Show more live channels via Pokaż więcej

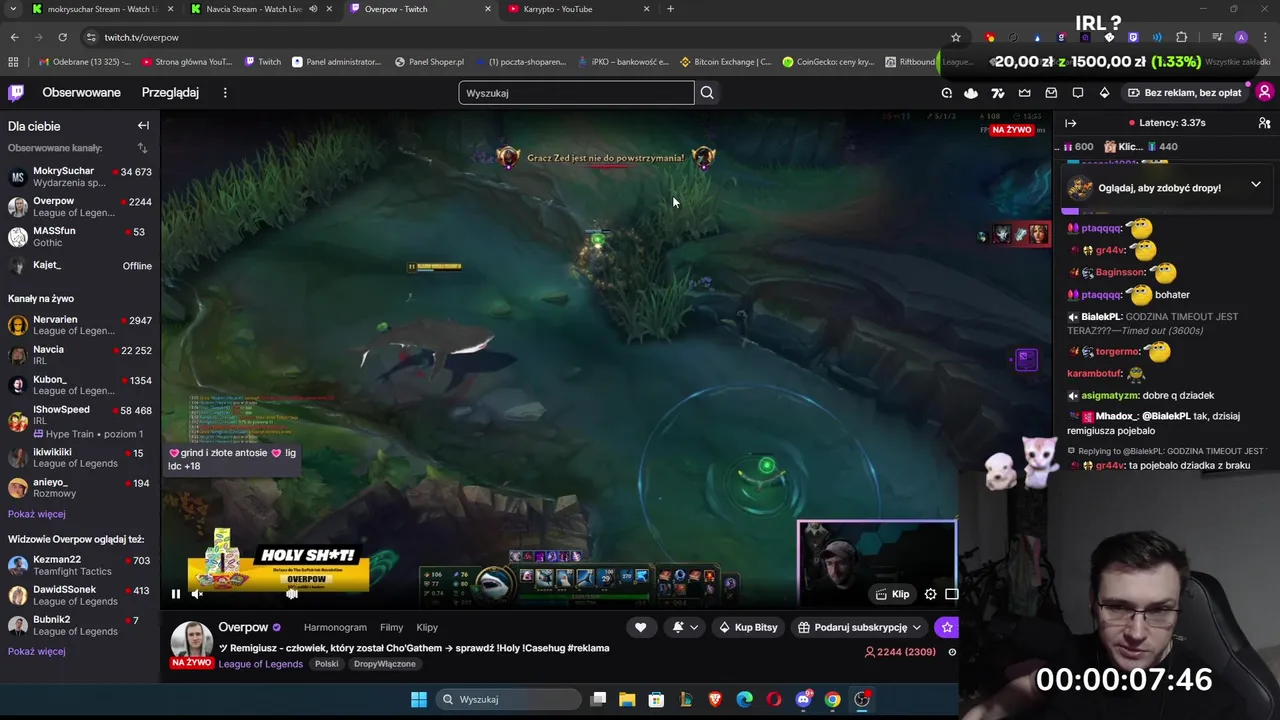(37, 514)
